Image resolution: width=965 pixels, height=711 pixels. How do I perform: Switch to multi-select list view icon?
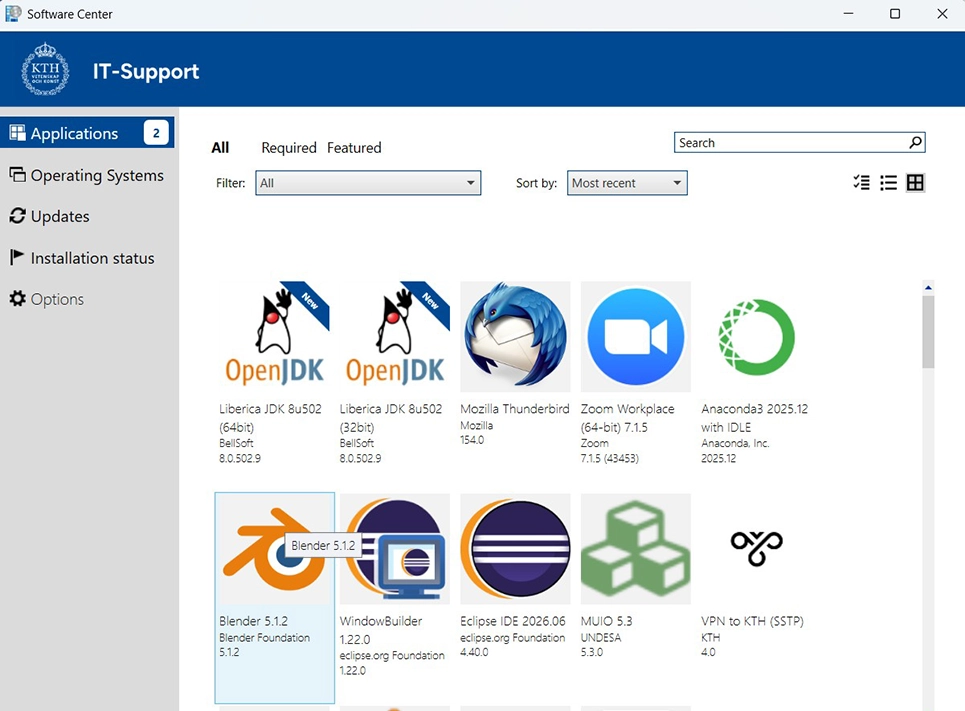pyautogui.click(x=862, y=182)
